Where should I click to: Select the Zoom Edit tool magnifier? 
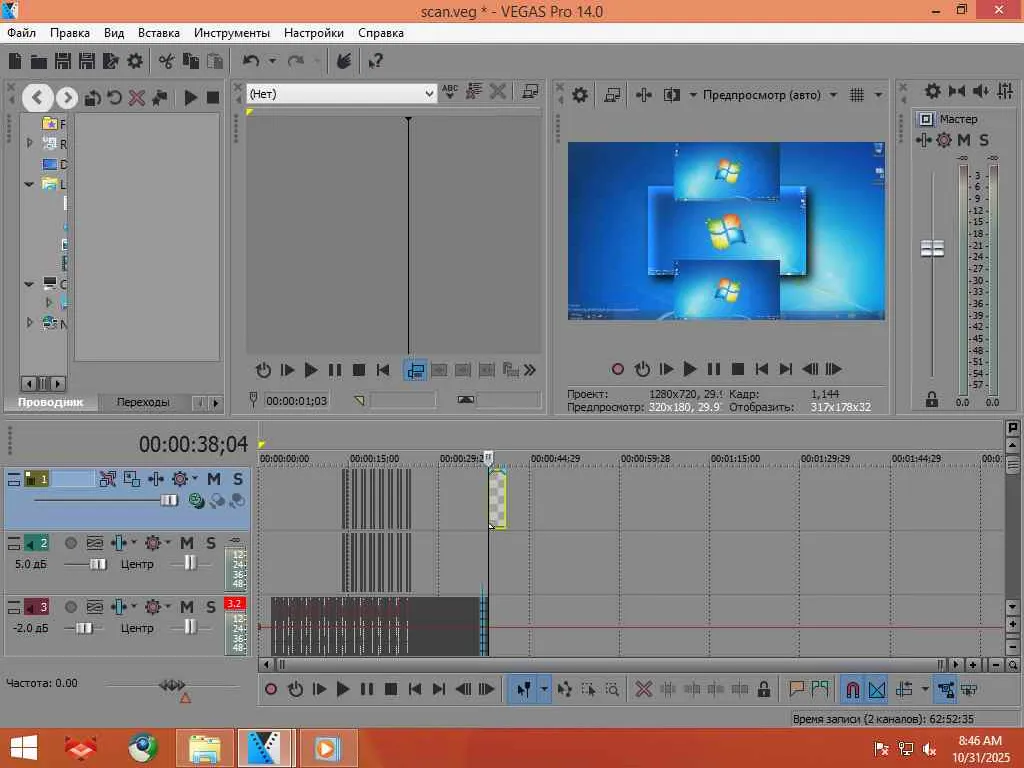612,690
